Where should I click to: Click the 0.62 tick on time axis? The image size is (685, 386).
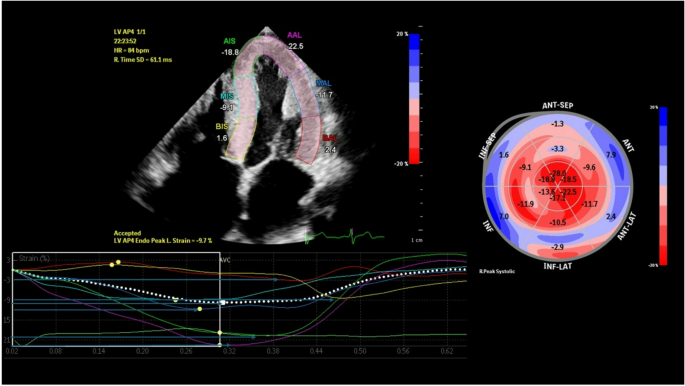click(x=447, y=351)
